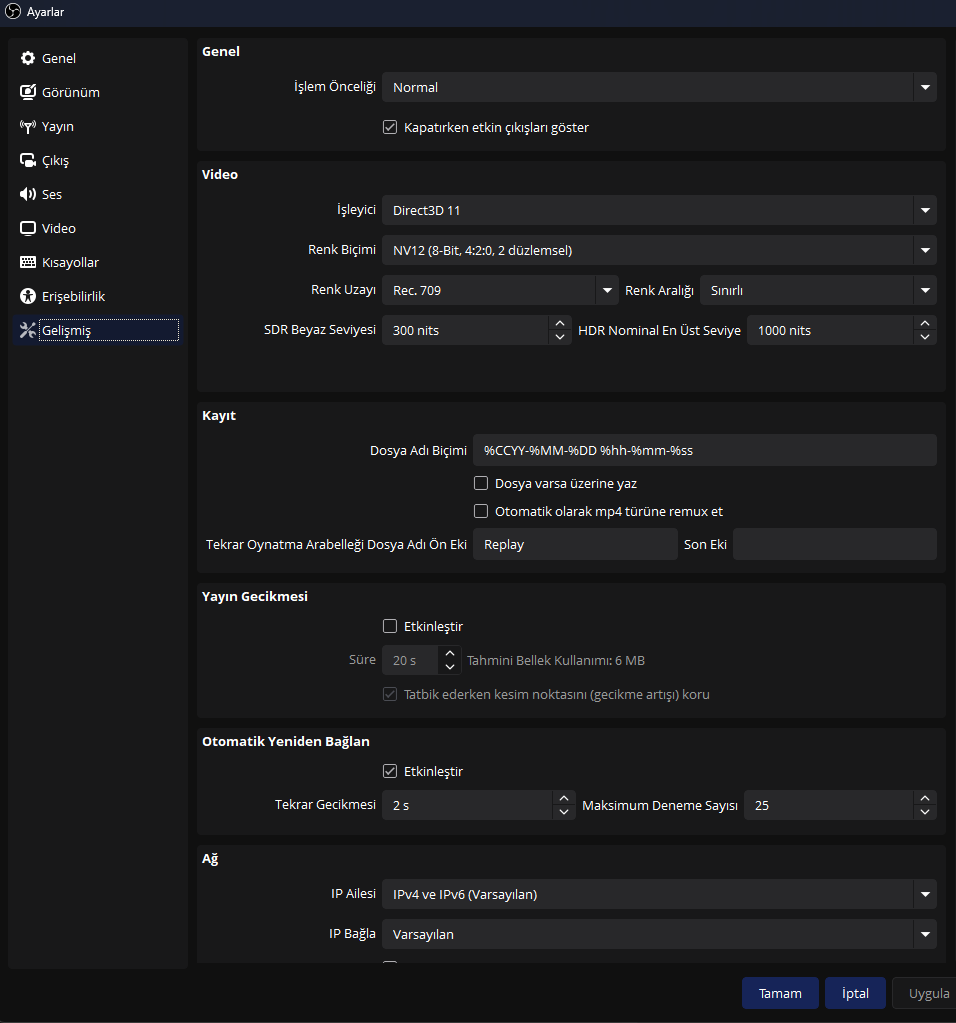Viewport: 956px width, 1023px height.
Task: Open the İşlem Önceliği dropdown
Action: click(x=659, y=88)
